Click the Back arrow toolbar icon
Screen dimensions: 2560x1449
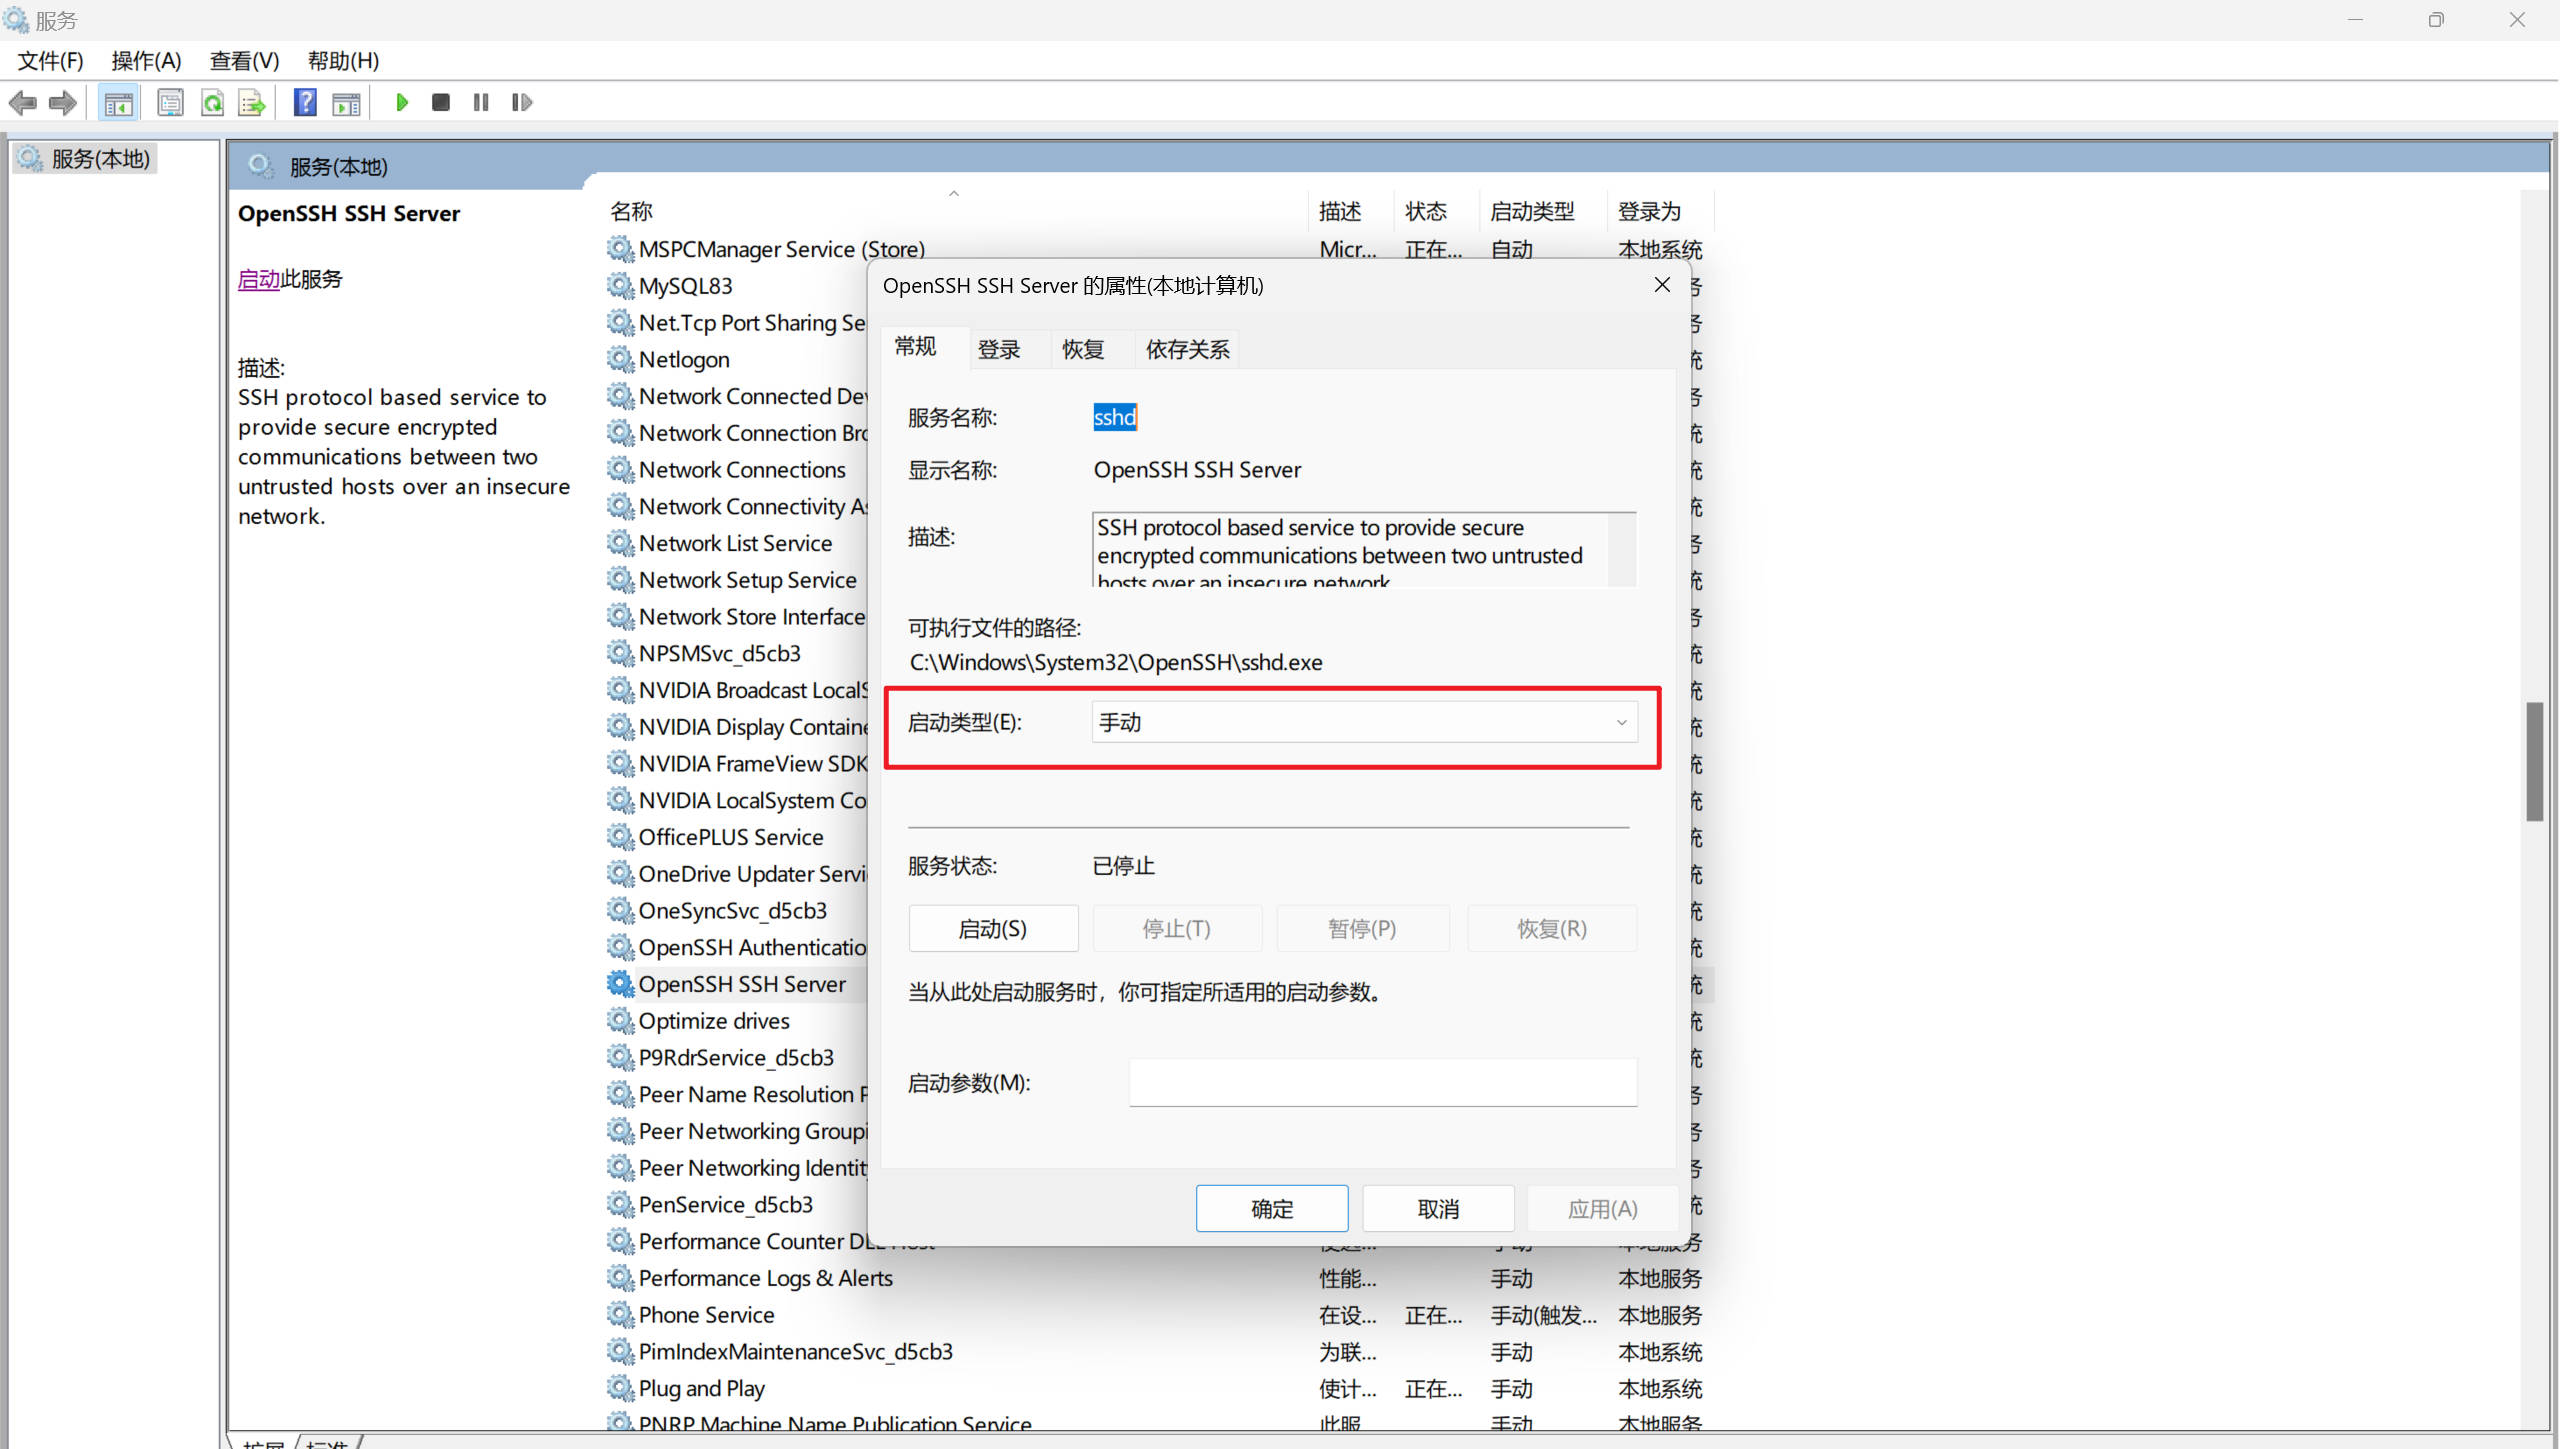(x=22, y=102)
